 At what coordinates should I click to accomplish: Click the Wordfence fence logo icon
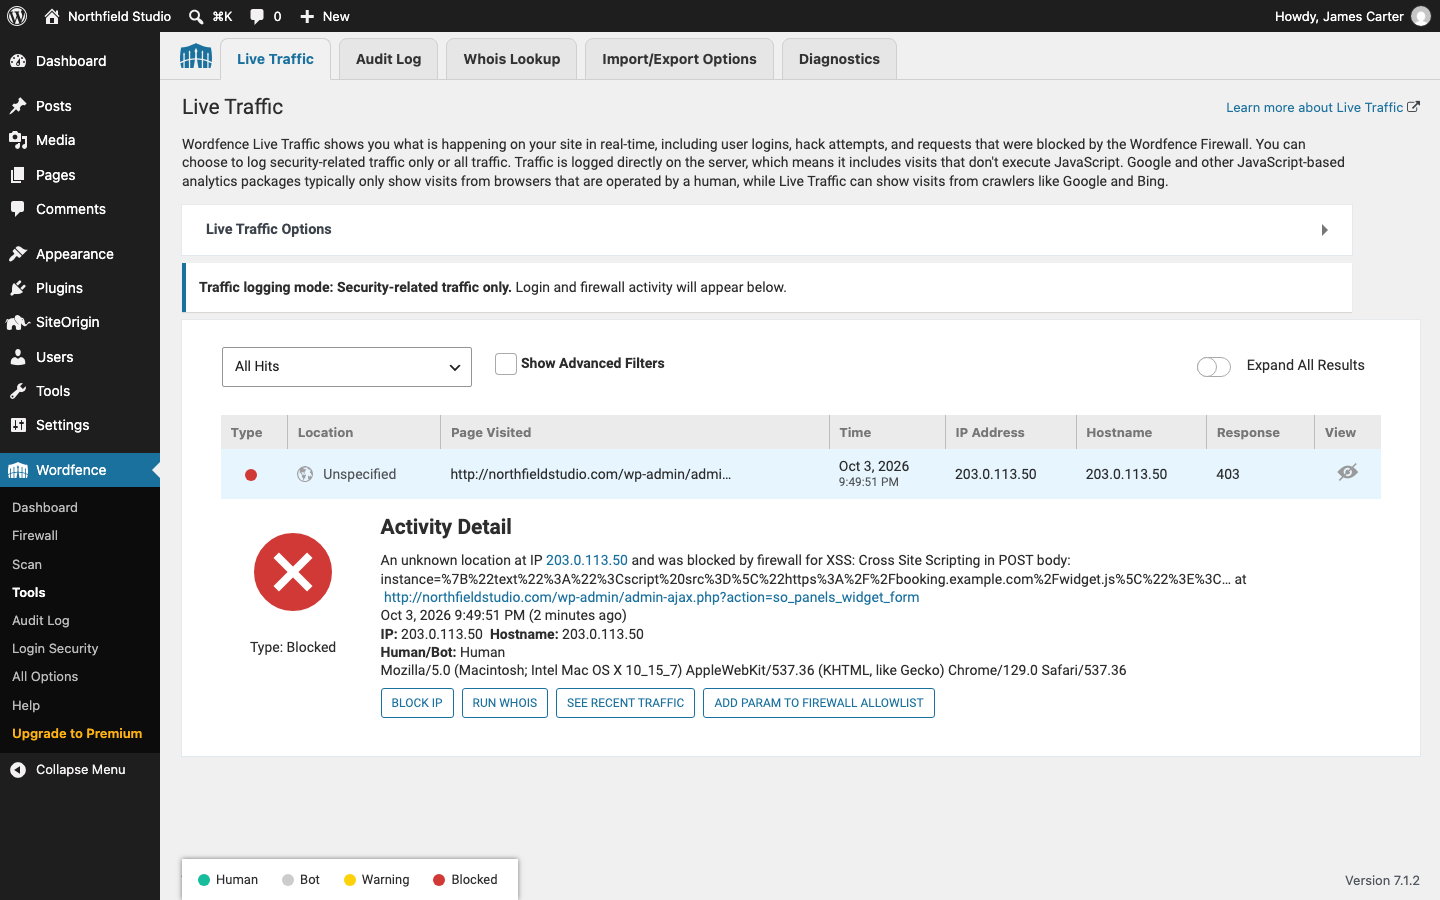point(196,57)
